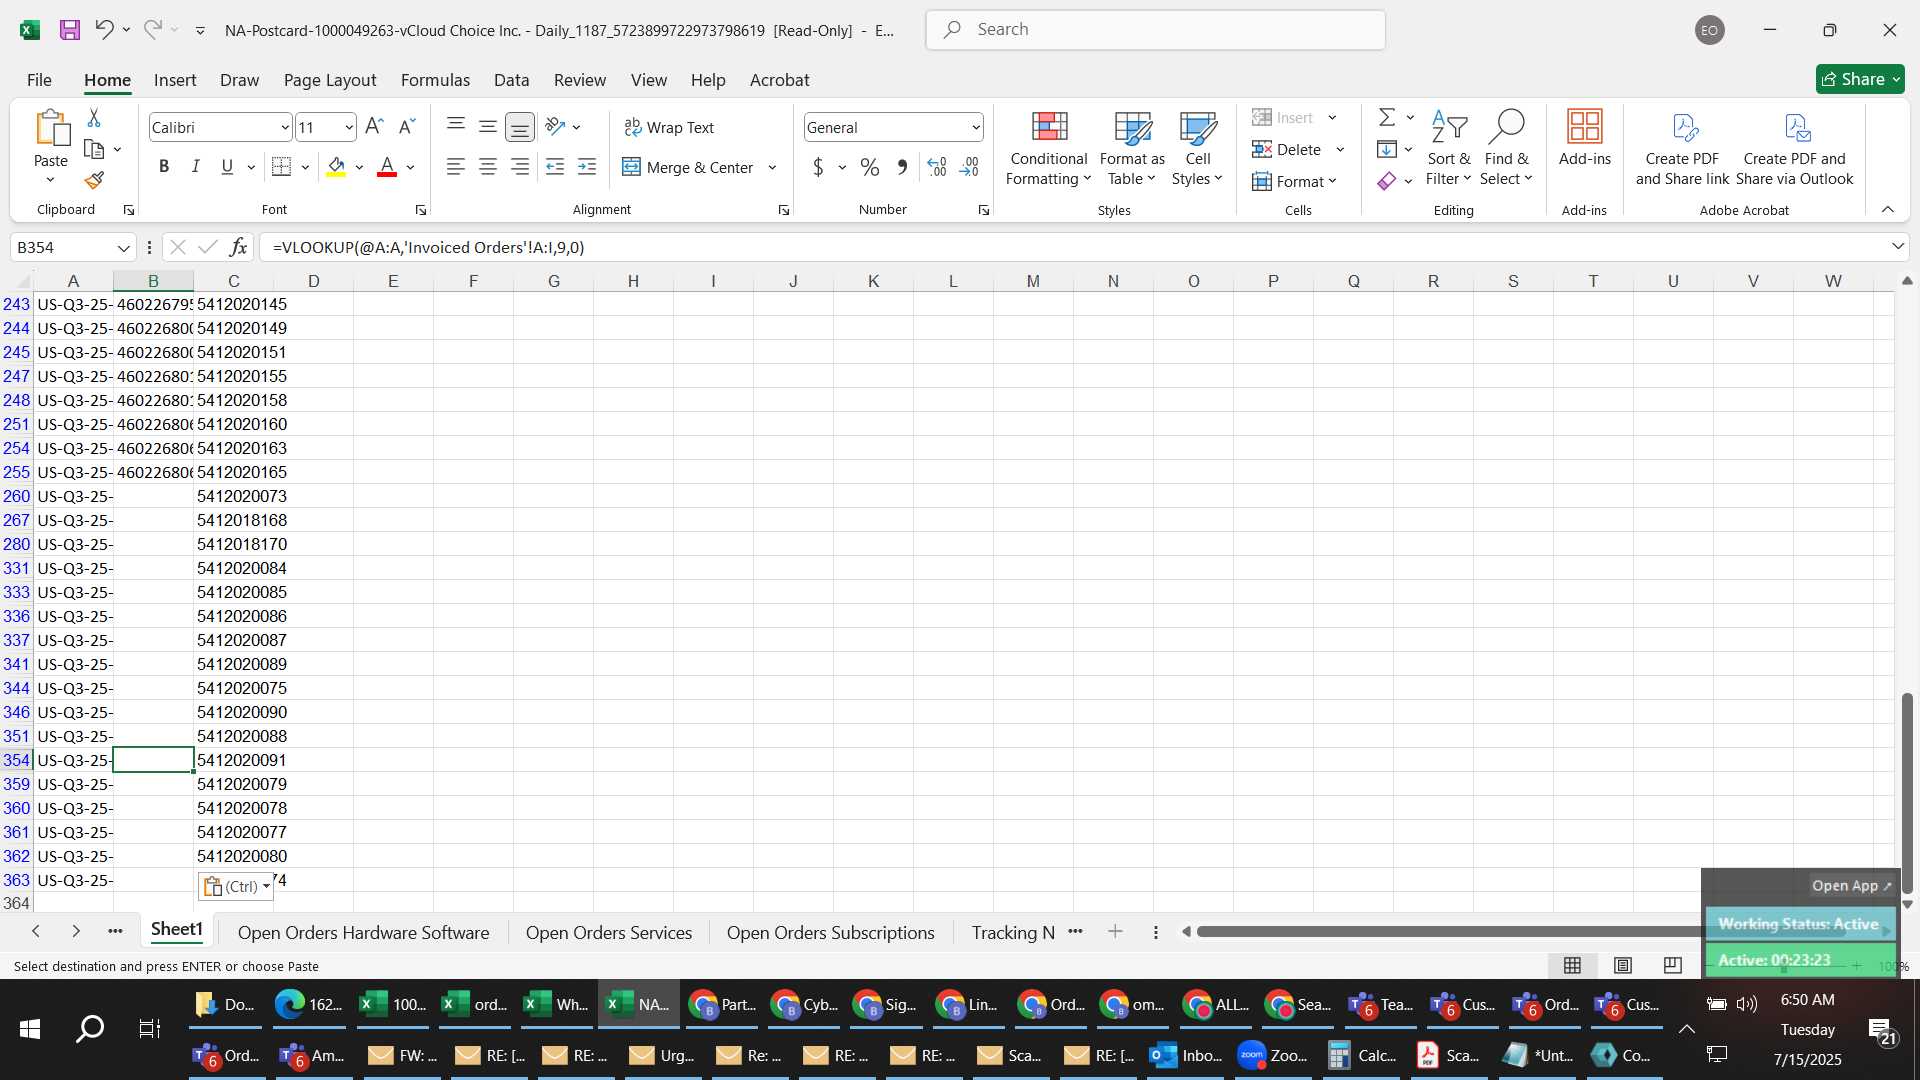The height and width of the screenshot is (1080, 1920).
Task: Select Normal view in status bar
Action: coord(1573,965)
